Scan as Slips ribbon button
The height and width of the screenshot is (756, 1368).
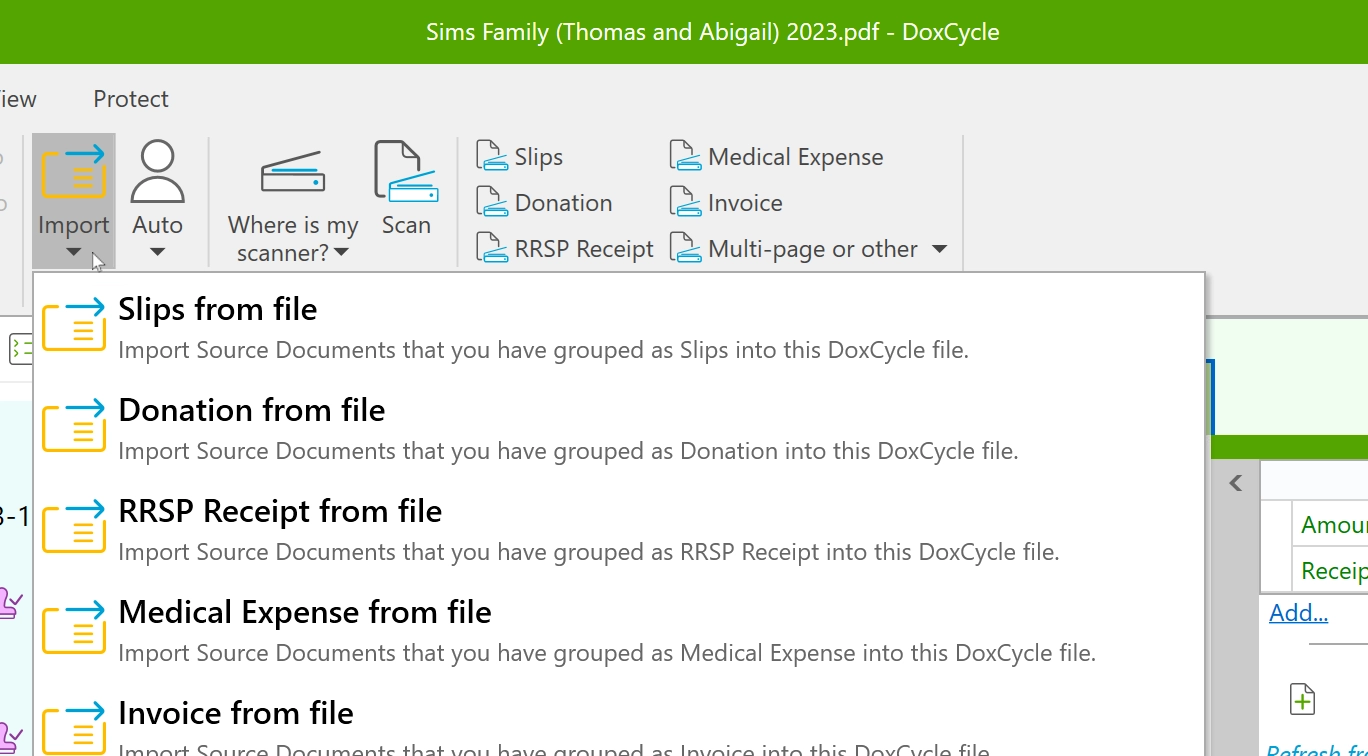(x=520, y=157)
